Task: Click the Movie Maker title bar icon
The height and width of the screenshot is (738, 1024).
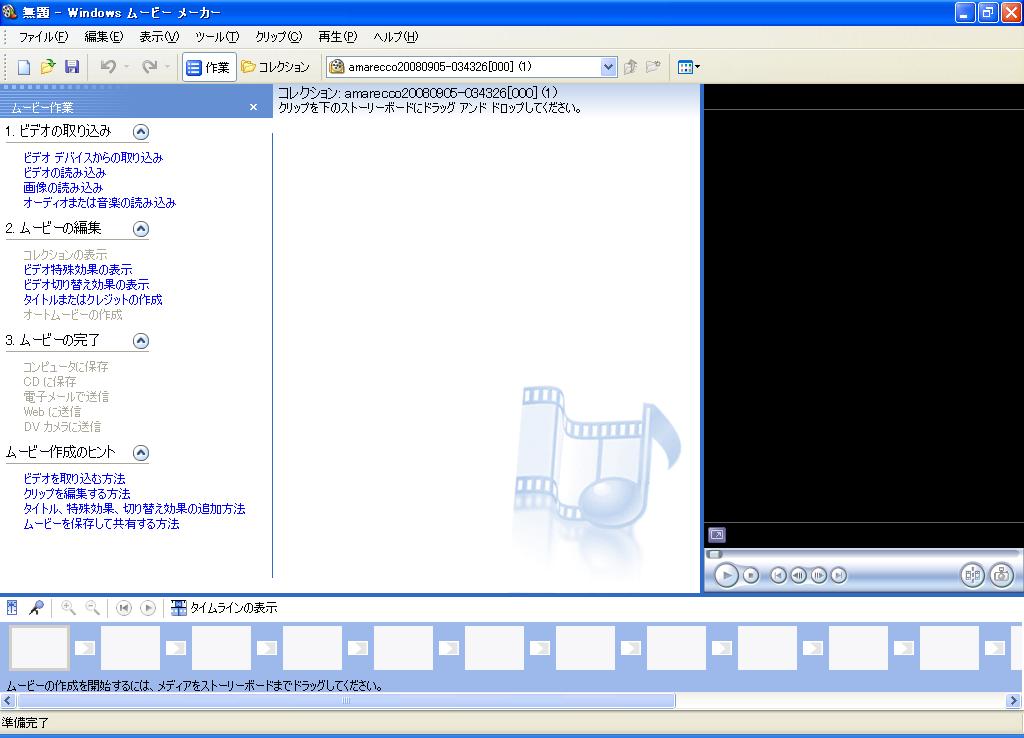Action: coord(9,12)
